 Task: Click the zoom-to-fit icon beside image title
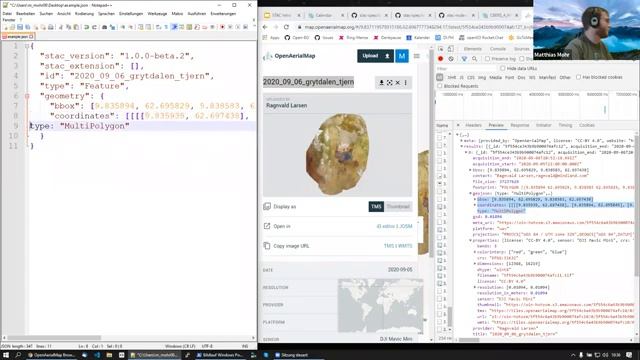[x=389, y=82]
